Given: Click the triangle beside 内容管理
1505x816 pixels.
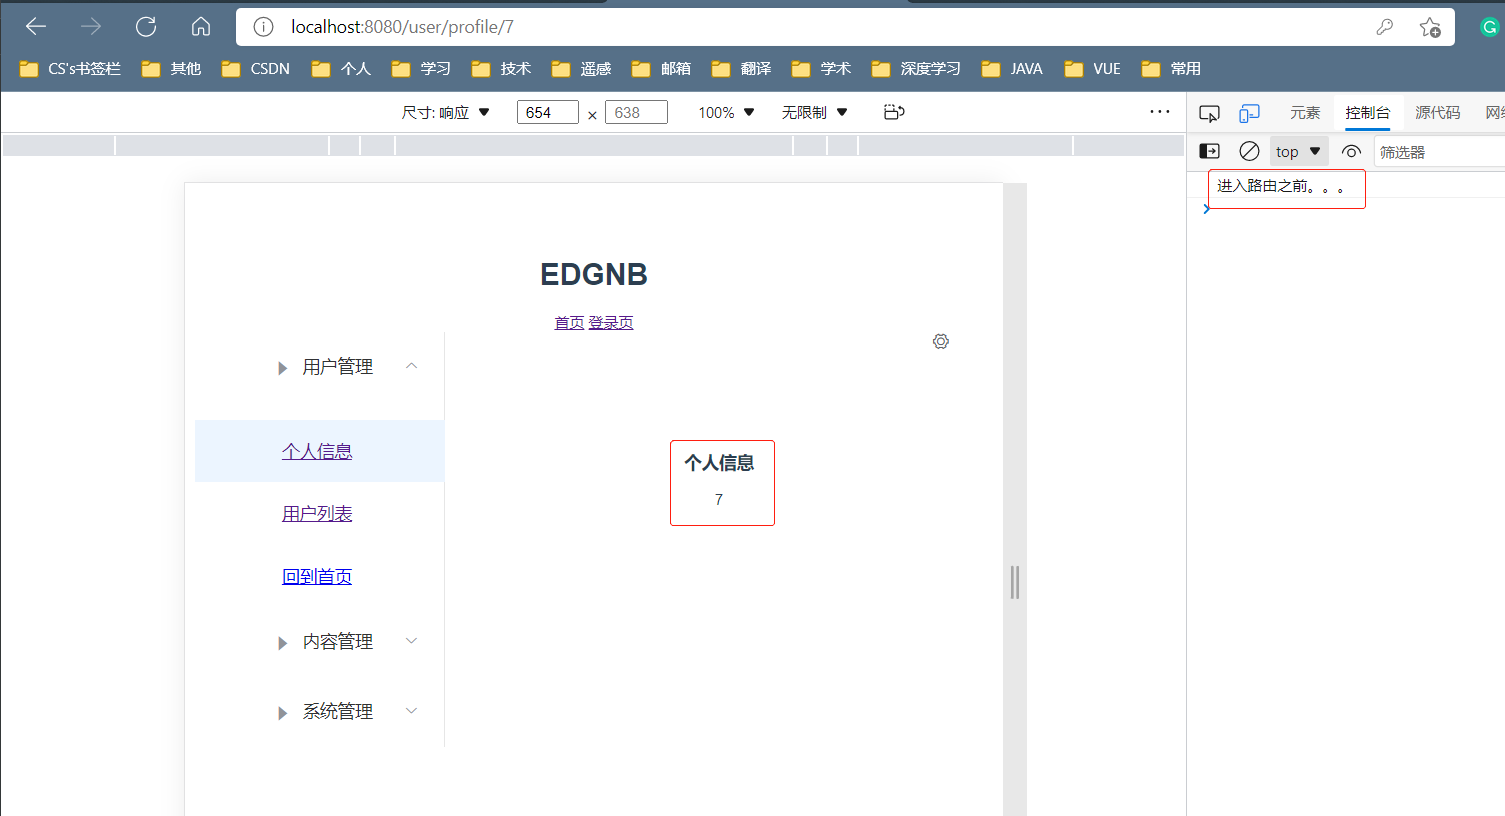Looking at the screenshot, I should (x=282, y=643).
